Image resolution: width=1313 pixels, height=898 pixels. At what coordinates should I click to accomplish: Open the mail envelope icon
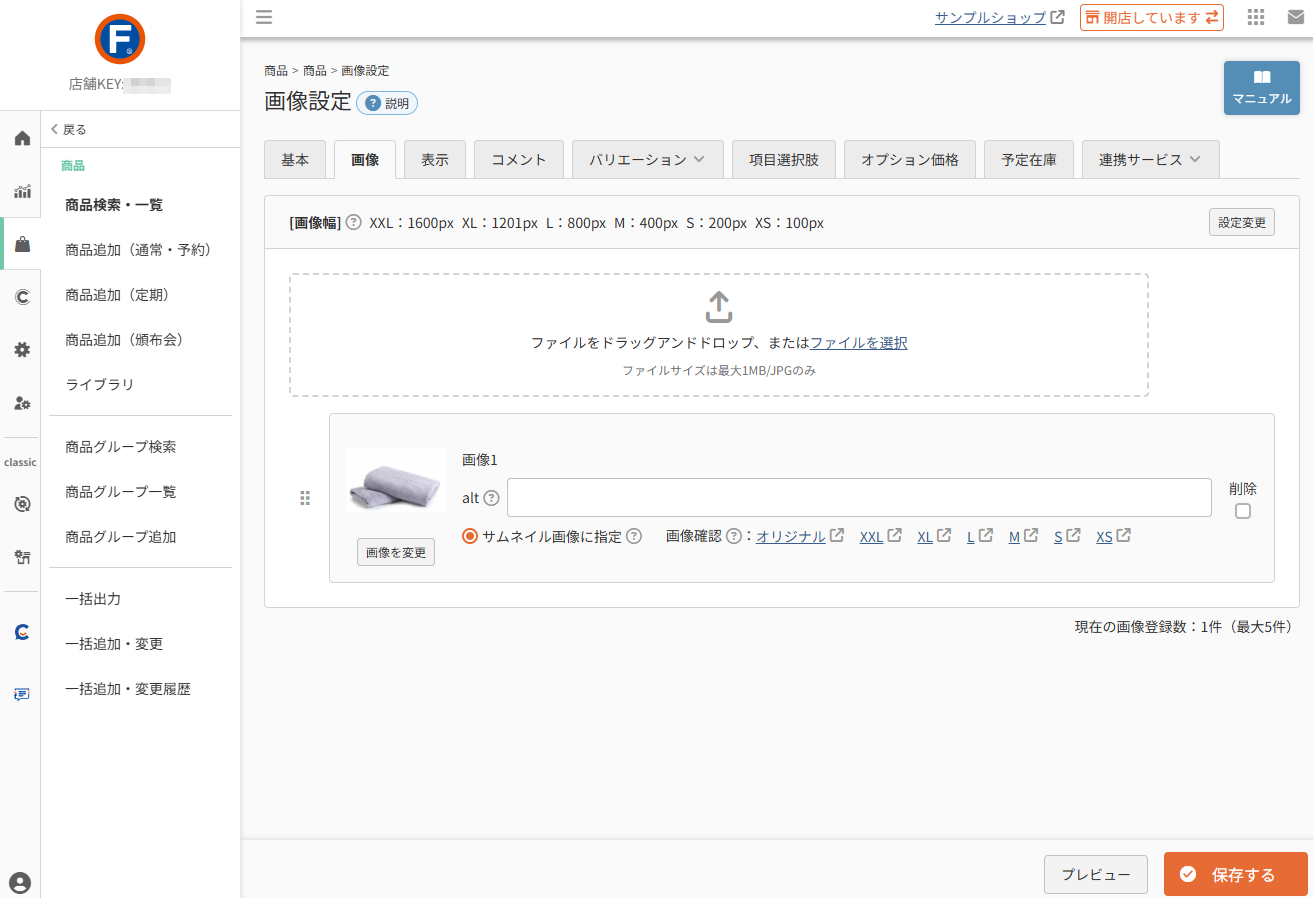[x=1296, y=17]
